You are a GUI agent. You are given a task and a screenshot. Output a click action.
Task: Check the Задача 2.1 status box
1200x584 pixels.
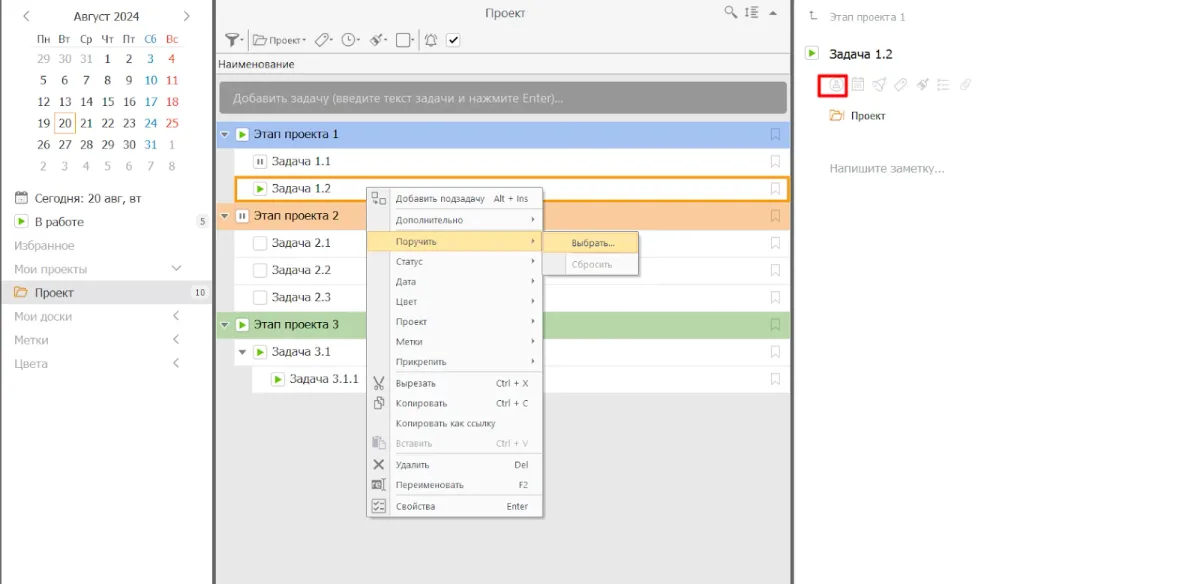pos(260,243)
